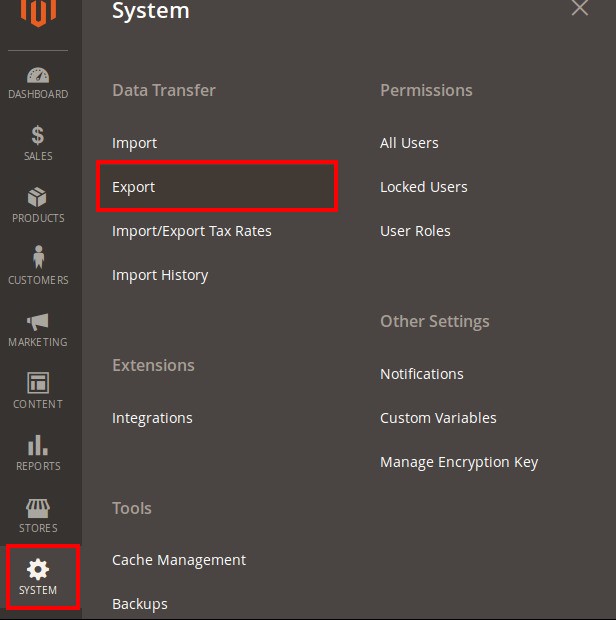Open the Marketing megaphone icon

(38, 321)
